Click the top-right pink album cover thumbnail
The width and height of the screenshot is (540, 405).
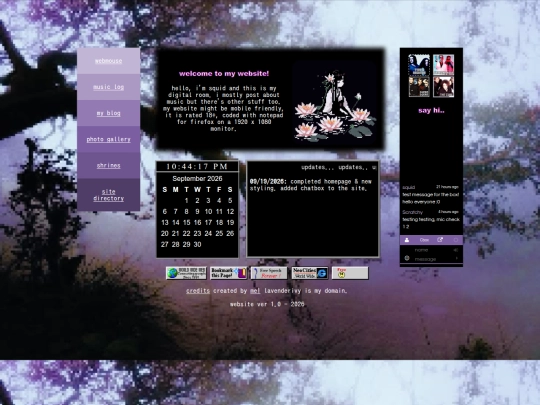coord(443,65)
